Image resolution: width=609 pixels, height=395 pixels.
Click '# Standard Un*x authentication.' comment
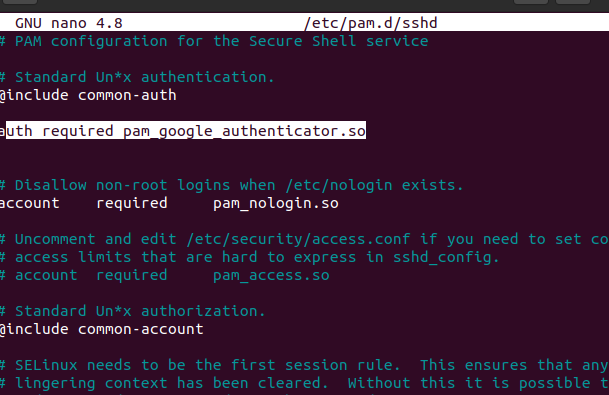(x=137, y=77)
